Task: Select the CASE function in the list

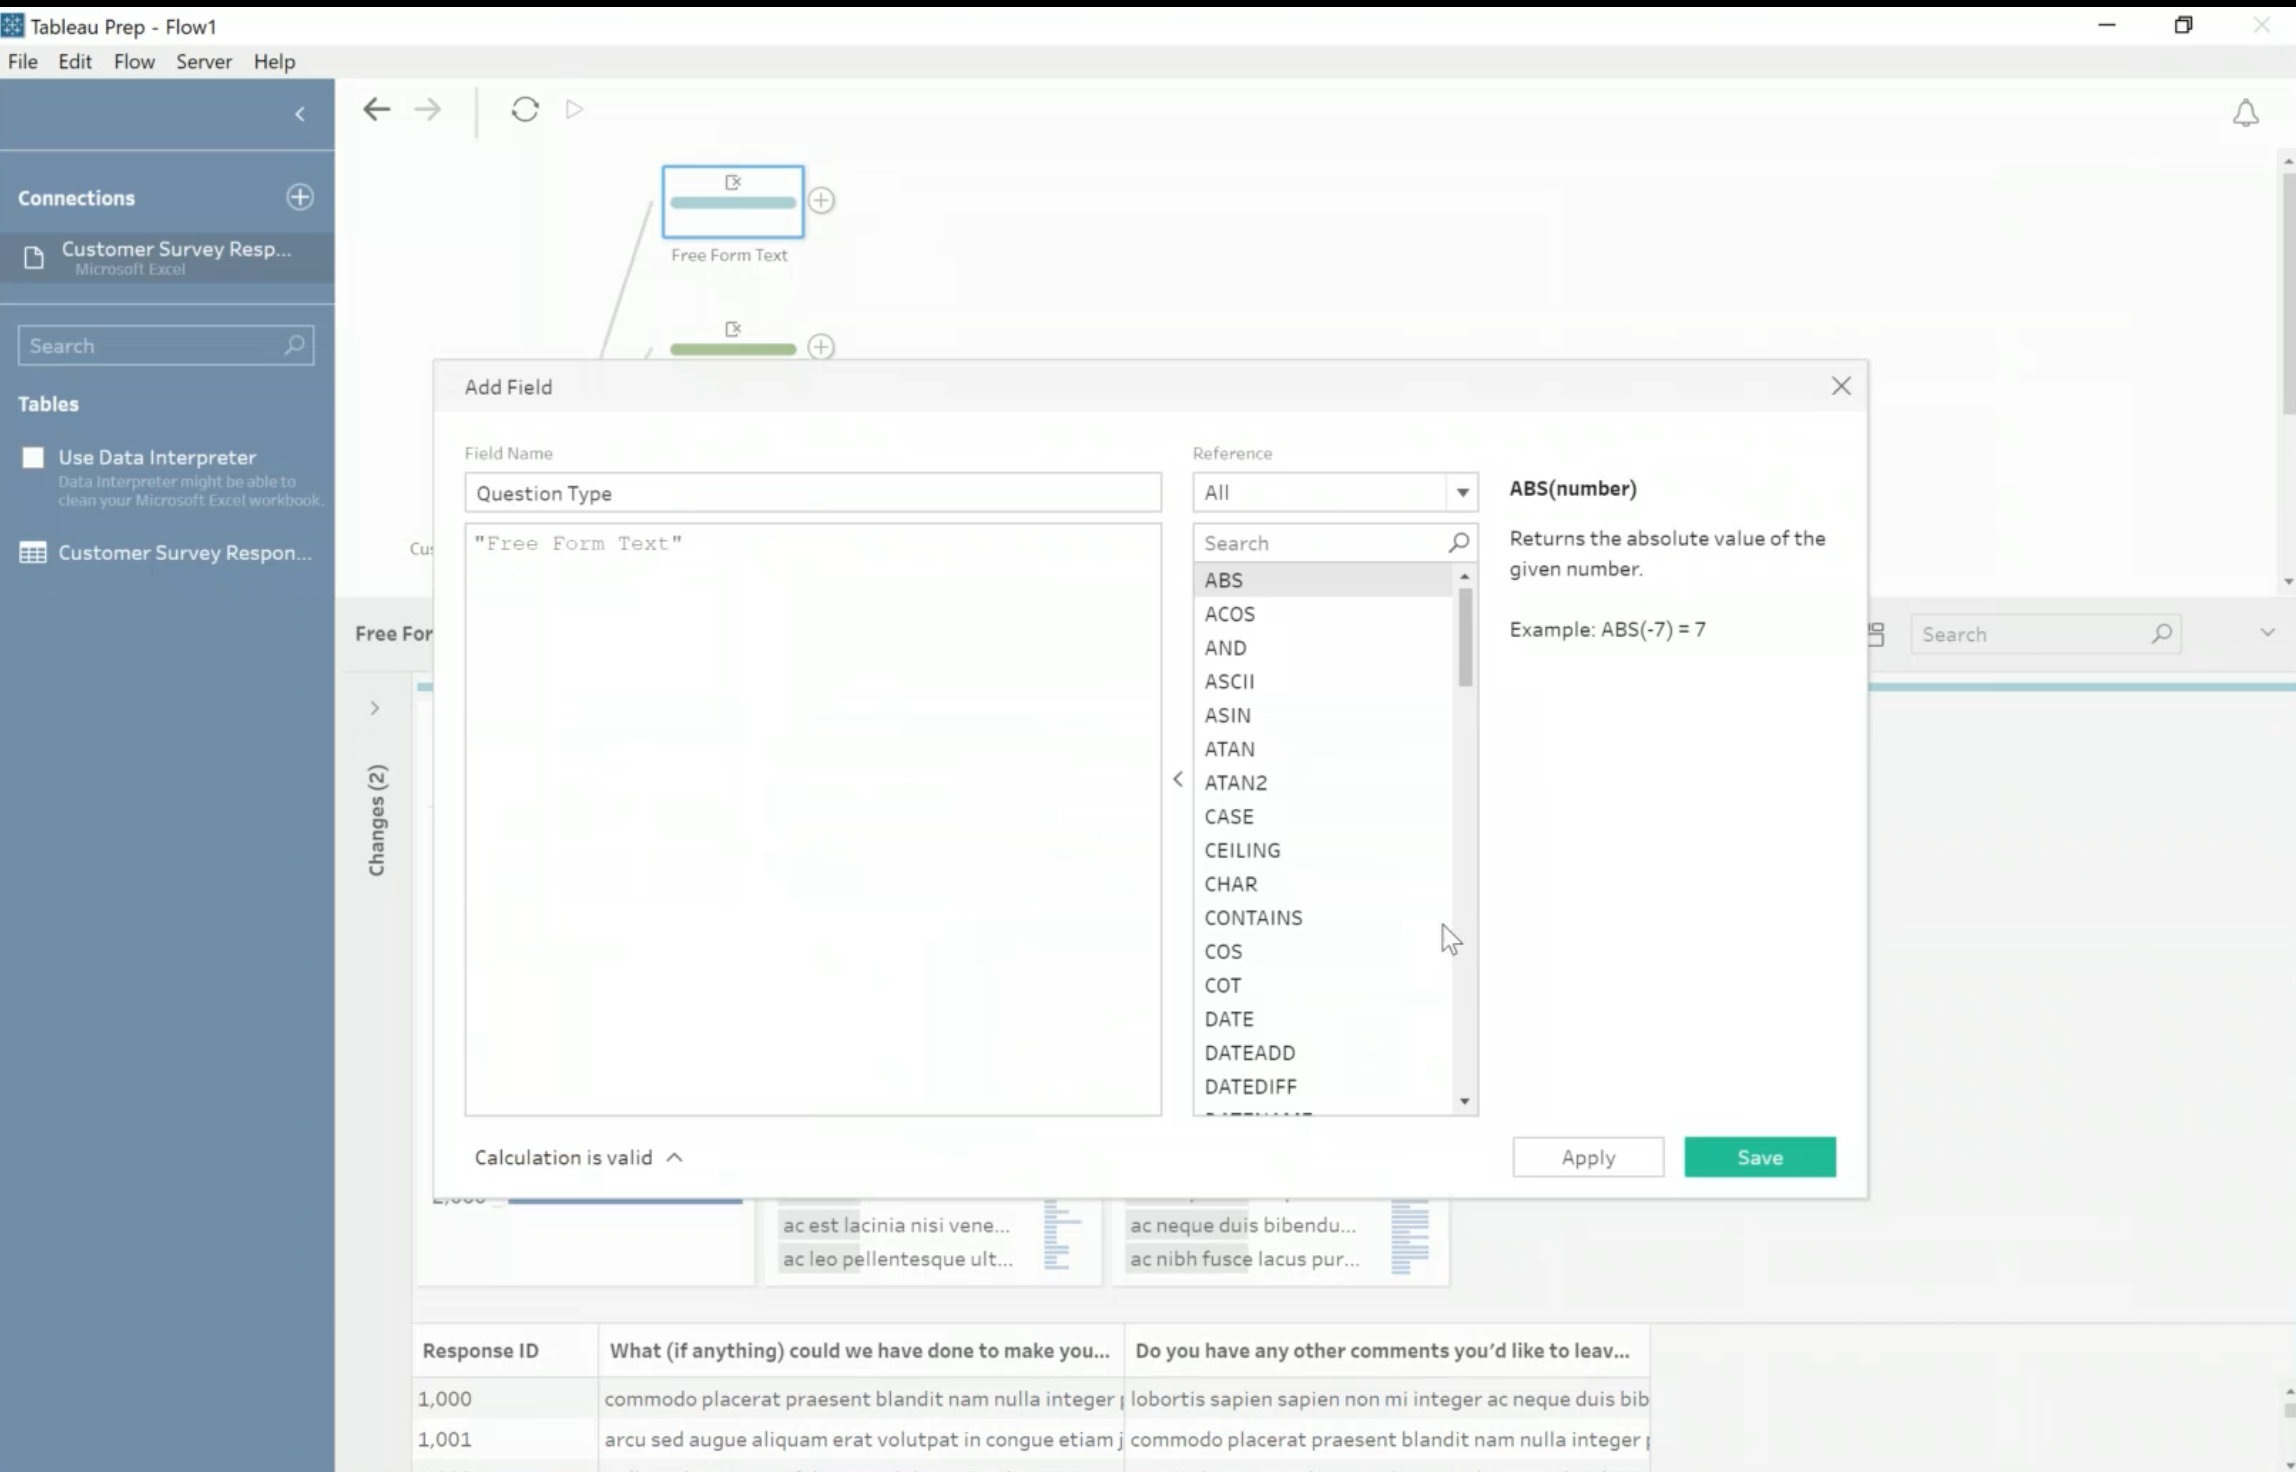Action: [1322, 817]
